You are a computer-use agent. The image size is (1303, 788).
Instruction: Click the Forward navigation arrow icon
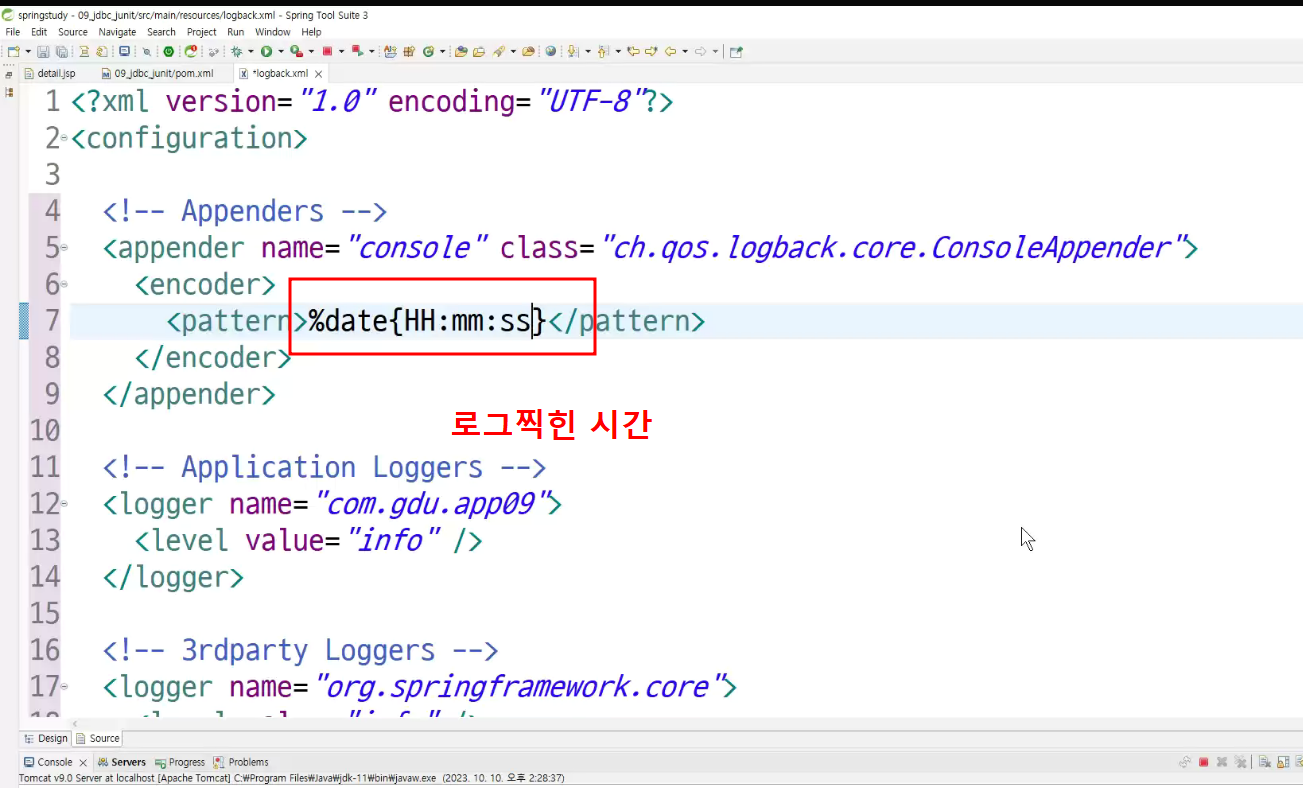701,51
